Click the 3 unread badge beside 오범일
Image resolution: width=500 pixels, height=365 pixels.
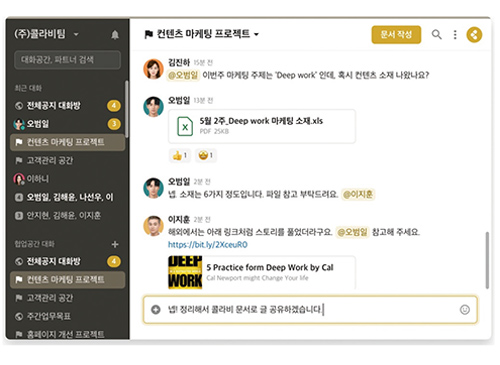pos(114,124)
